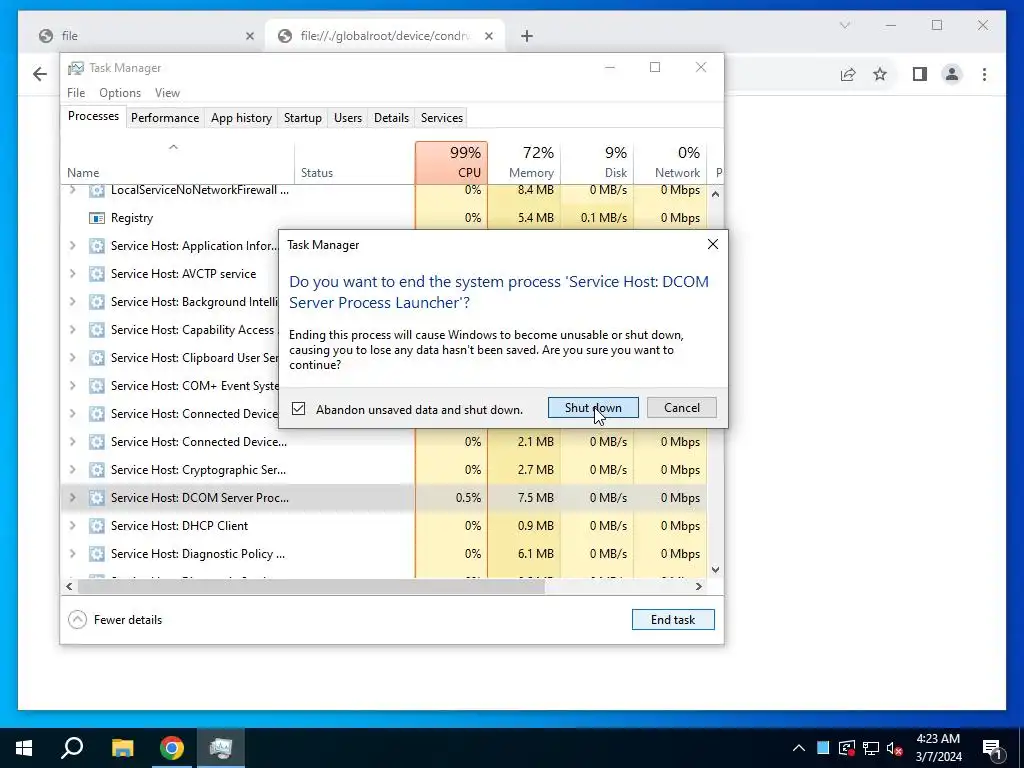Switch to the Details tab

pos(391,118)
